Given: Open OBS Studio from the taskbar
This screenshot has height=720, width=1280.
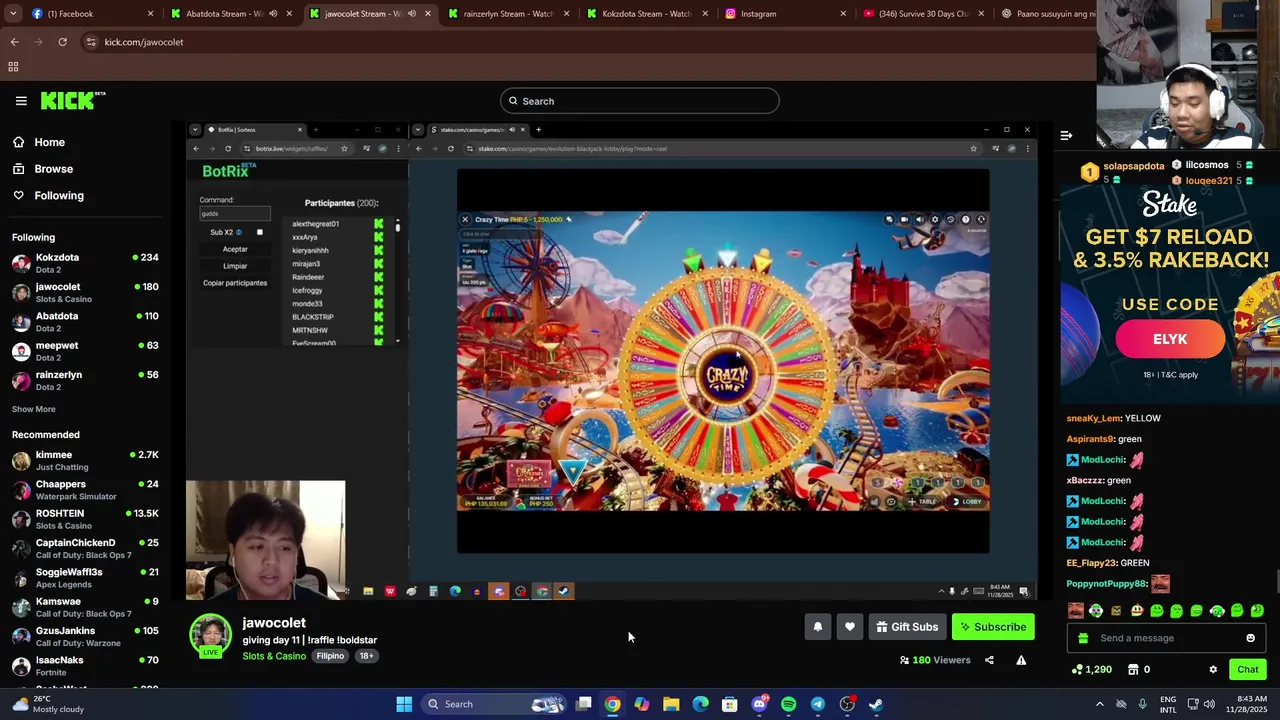Looking at the screenshot, I should 847,704.
